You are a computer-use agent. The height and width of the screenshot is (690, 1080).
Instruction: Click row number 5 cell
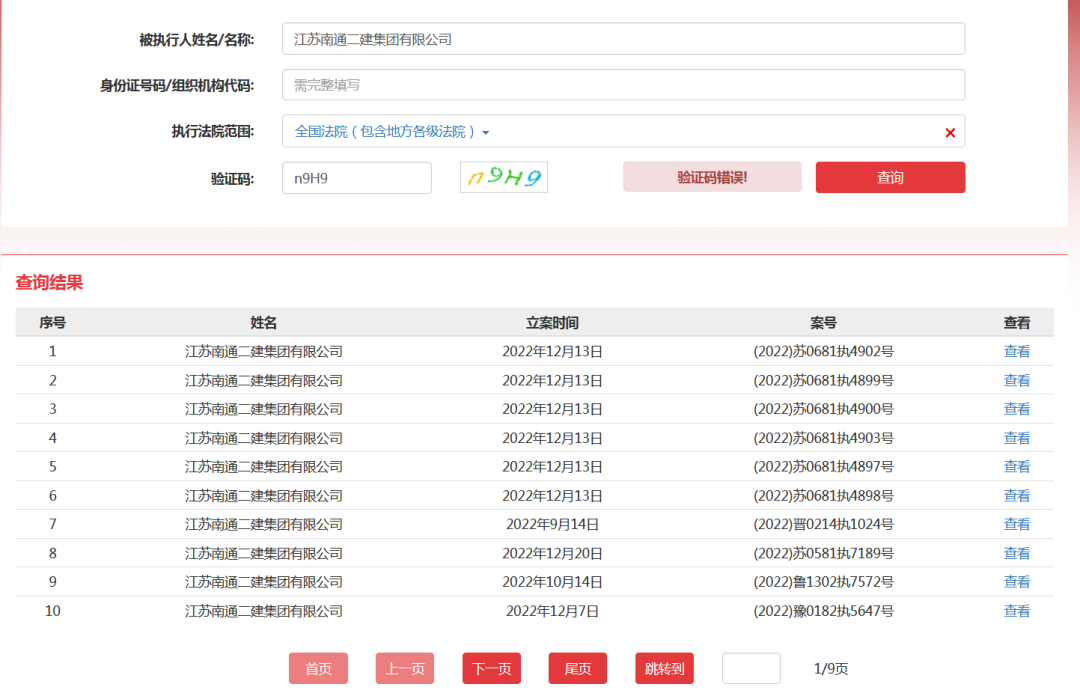[x=52, y=467]
